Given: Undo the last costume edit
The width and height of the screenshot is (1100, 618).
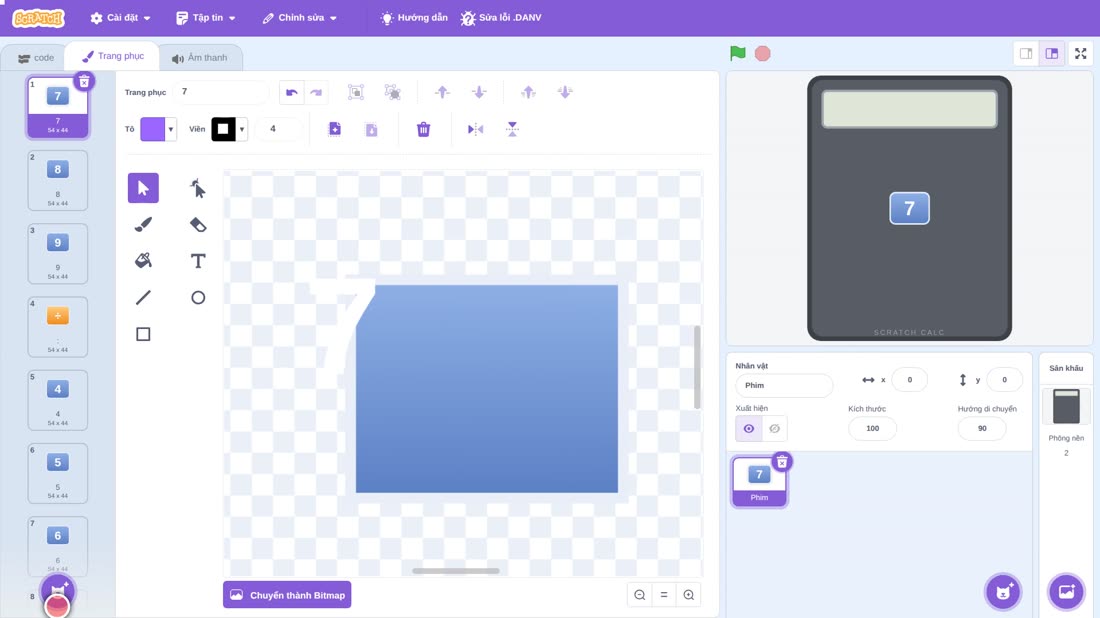Looking at the screenshot, I should [x=292, y=92].
